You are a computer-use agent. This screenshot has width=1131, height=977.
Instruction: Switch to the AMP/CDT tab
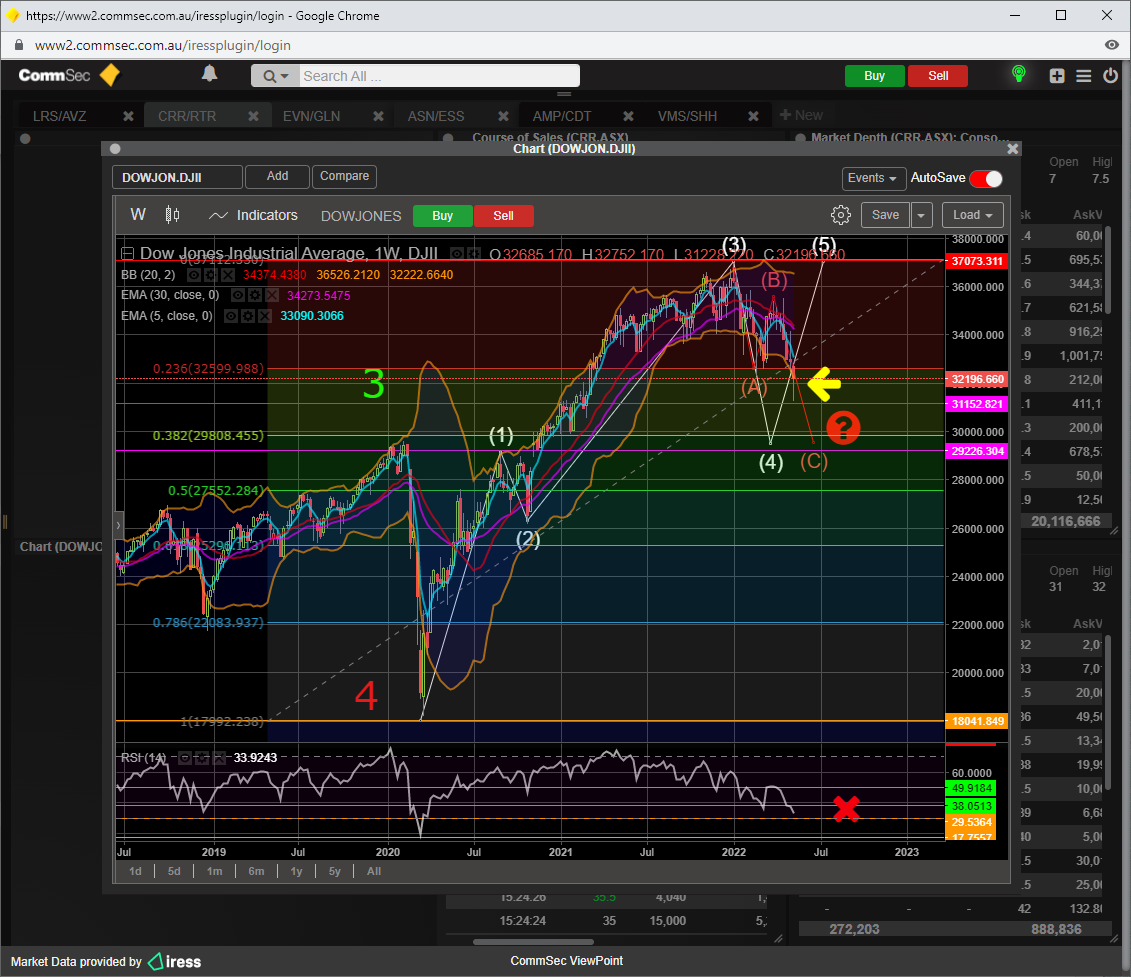tap(562, 116)
